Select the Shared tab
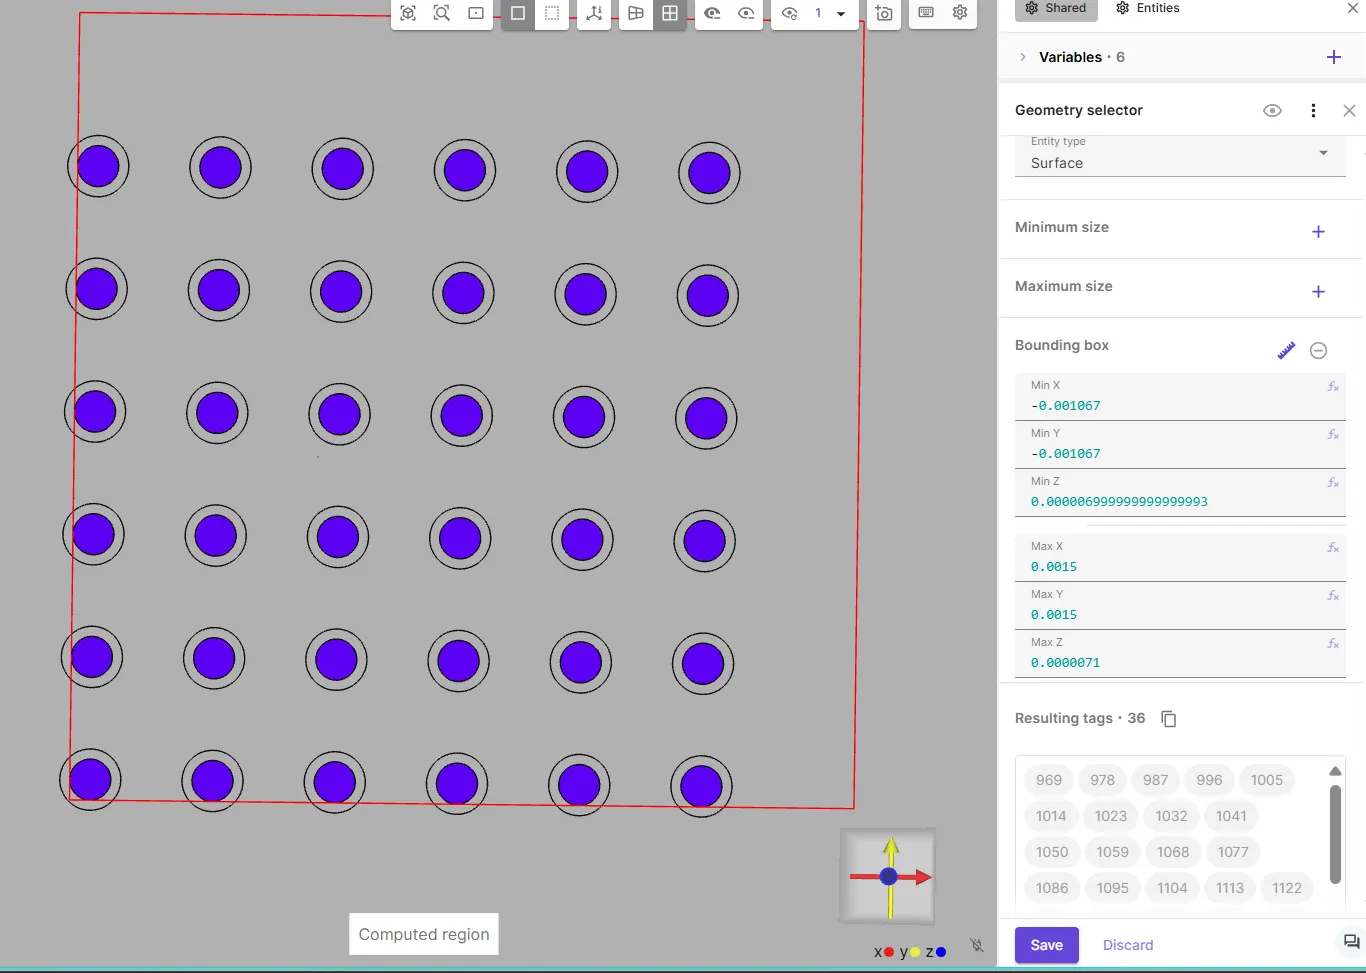 point(1056,8)
